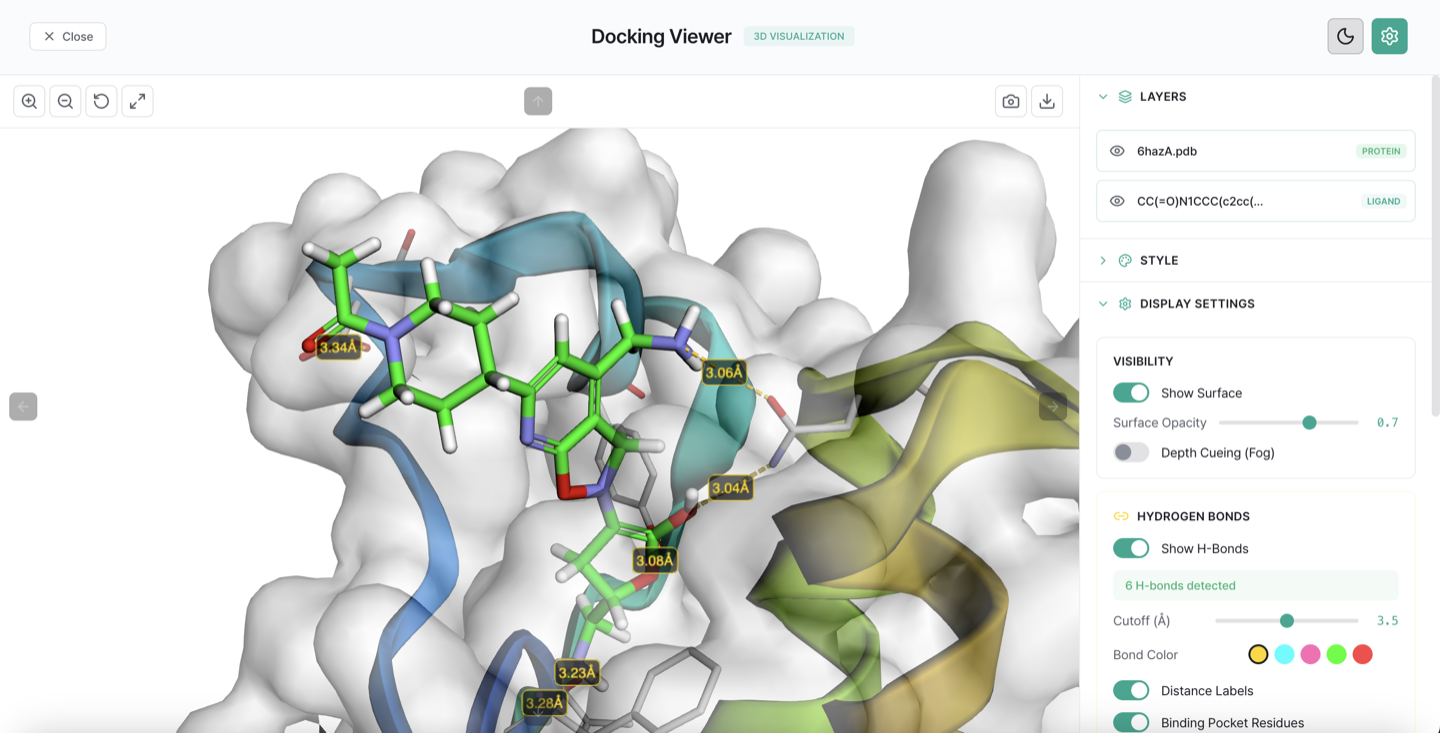1440x733 pixels.
Task: Take a snapshot with the camera icon
Action: (x=1011, y=101)
